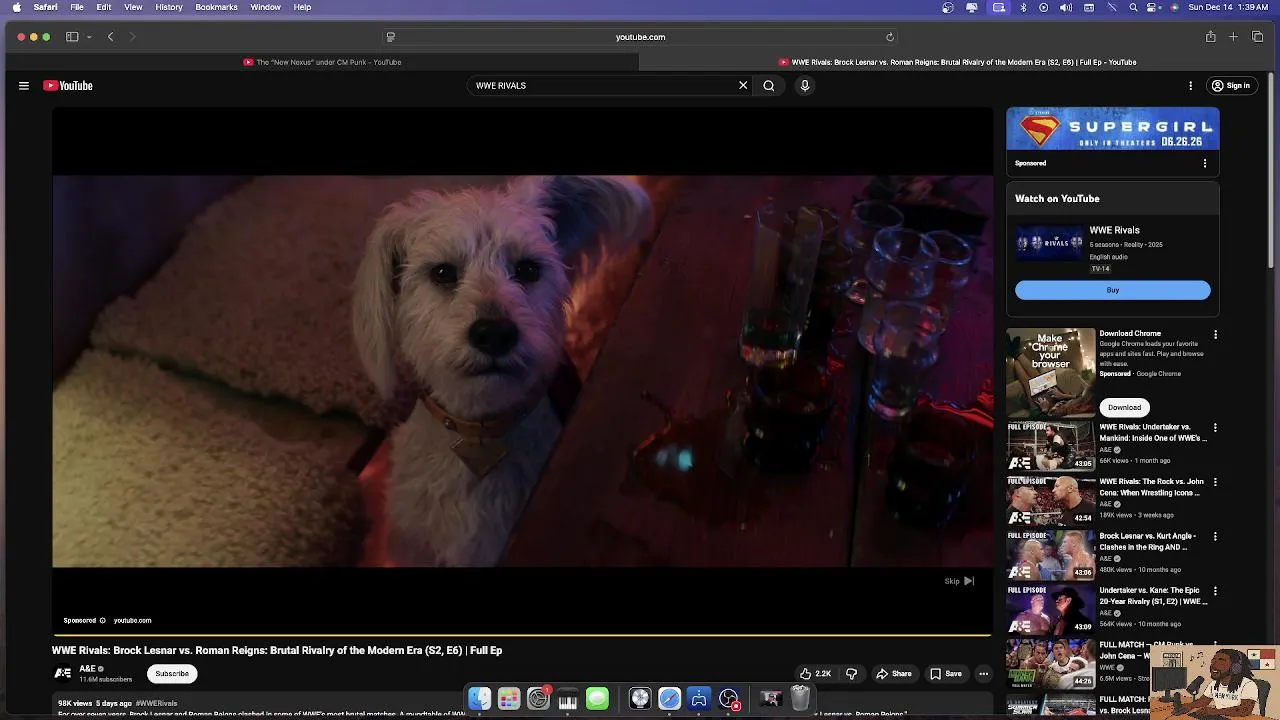Open the Safari application menu
This screenshot has width=1280, height=720.
(x=45, y=7)
